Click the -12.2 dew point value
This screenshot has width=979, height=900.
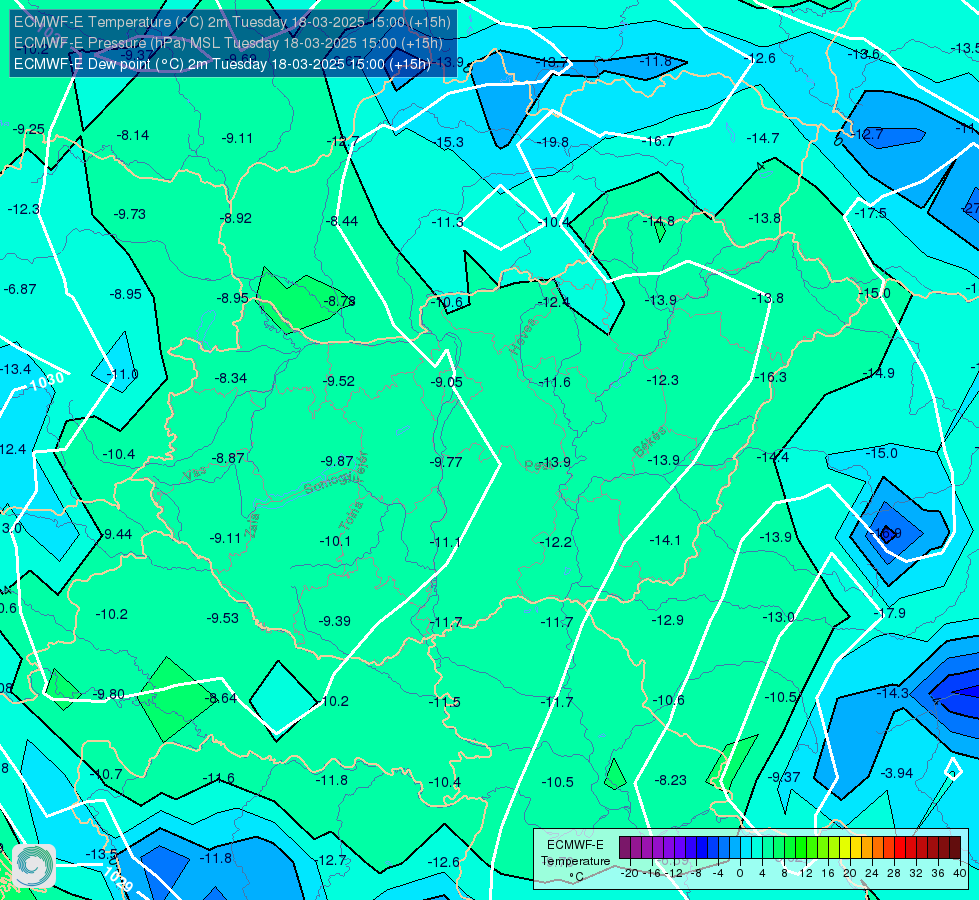pyautogui.click(x=555, y=542)
